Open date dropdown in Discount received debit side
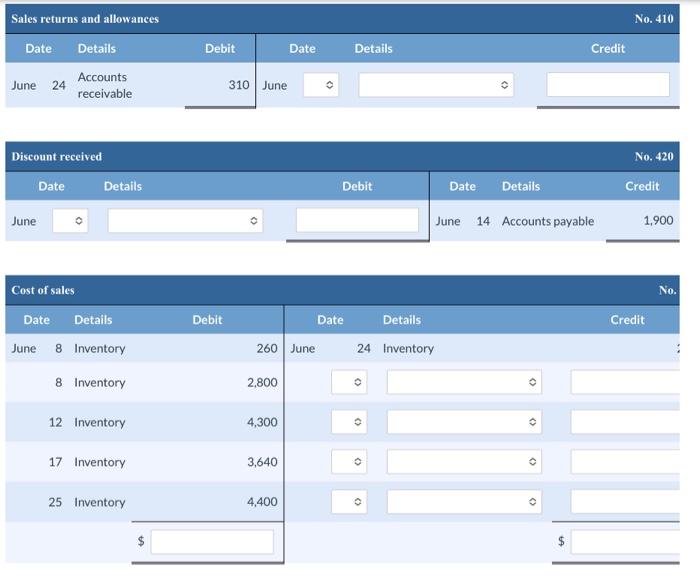Screen dimensions: 700x588 70,221
